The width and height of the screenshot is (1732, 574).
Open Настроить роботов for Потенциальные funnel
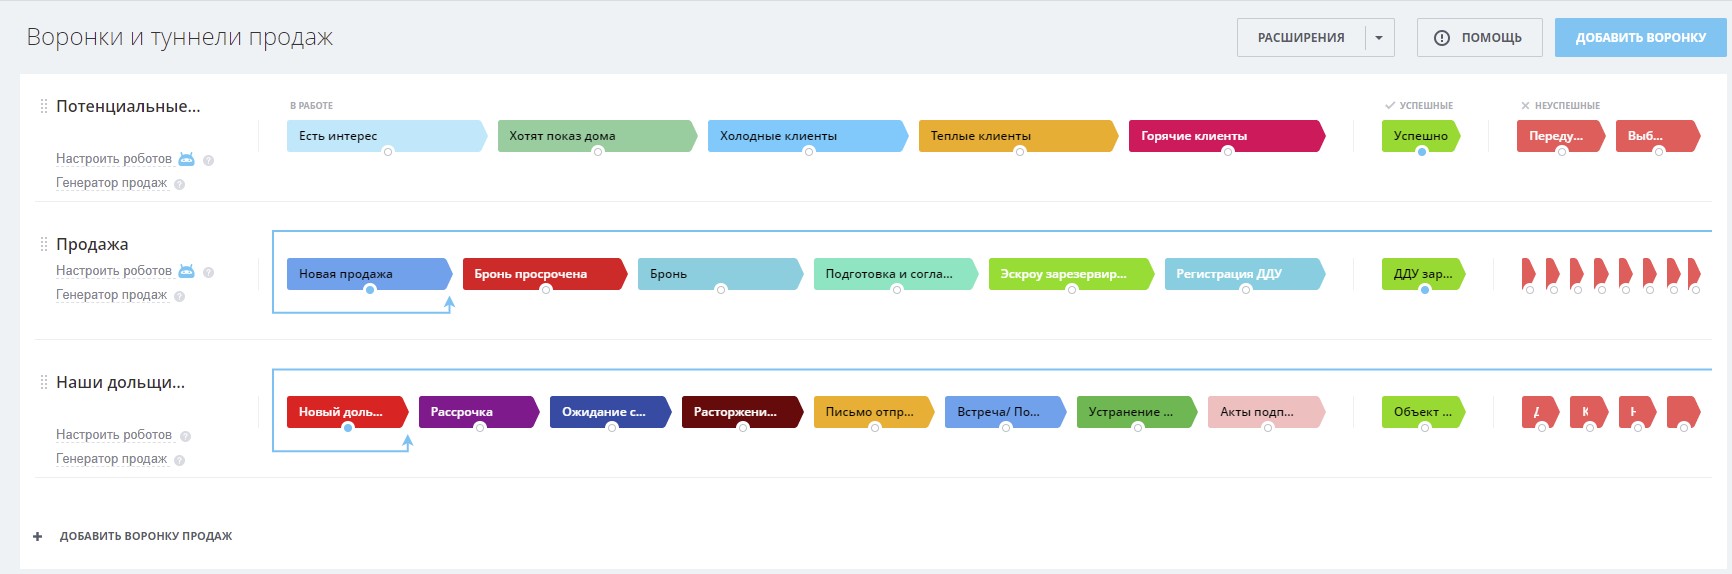[x=114, y=159]
